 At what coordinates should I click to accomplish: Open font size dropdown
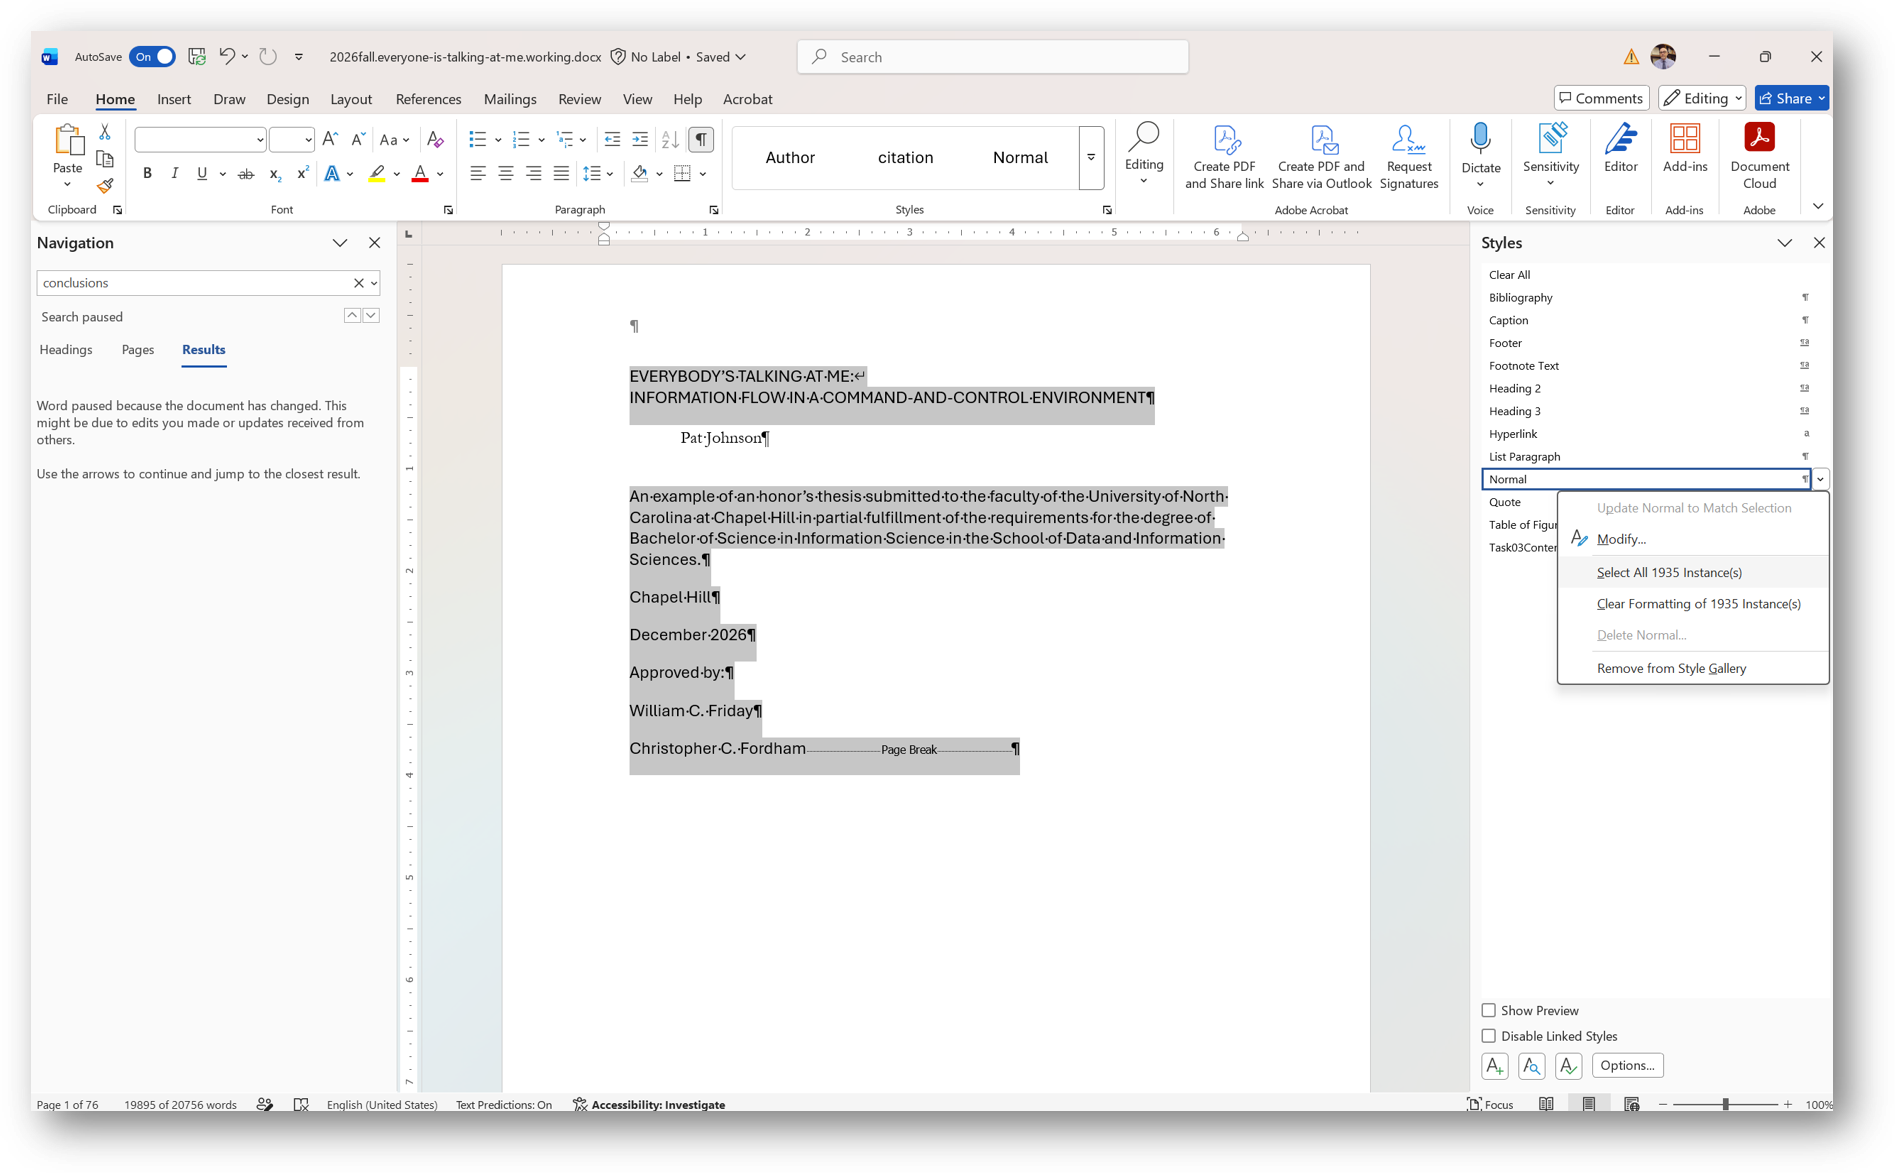308,140
